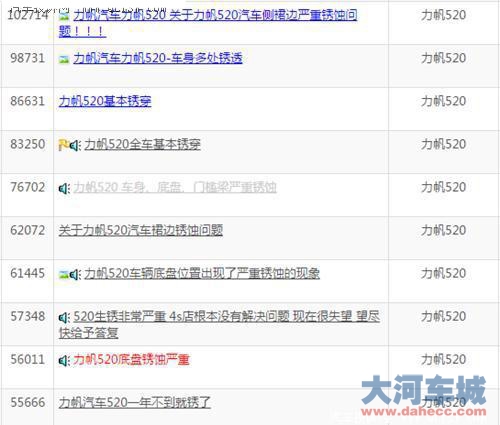Image resolution: width=500 pixels, height=425 pixels.
Task: Click the picture icon in row 61445
Action: coord(64,274)
